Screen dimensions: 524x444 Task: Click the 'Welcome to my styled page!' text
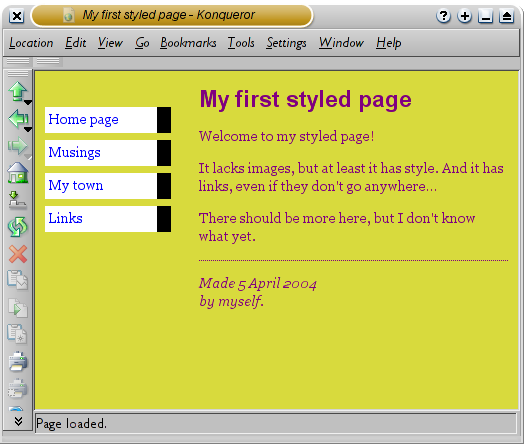[x=286, y=136]
